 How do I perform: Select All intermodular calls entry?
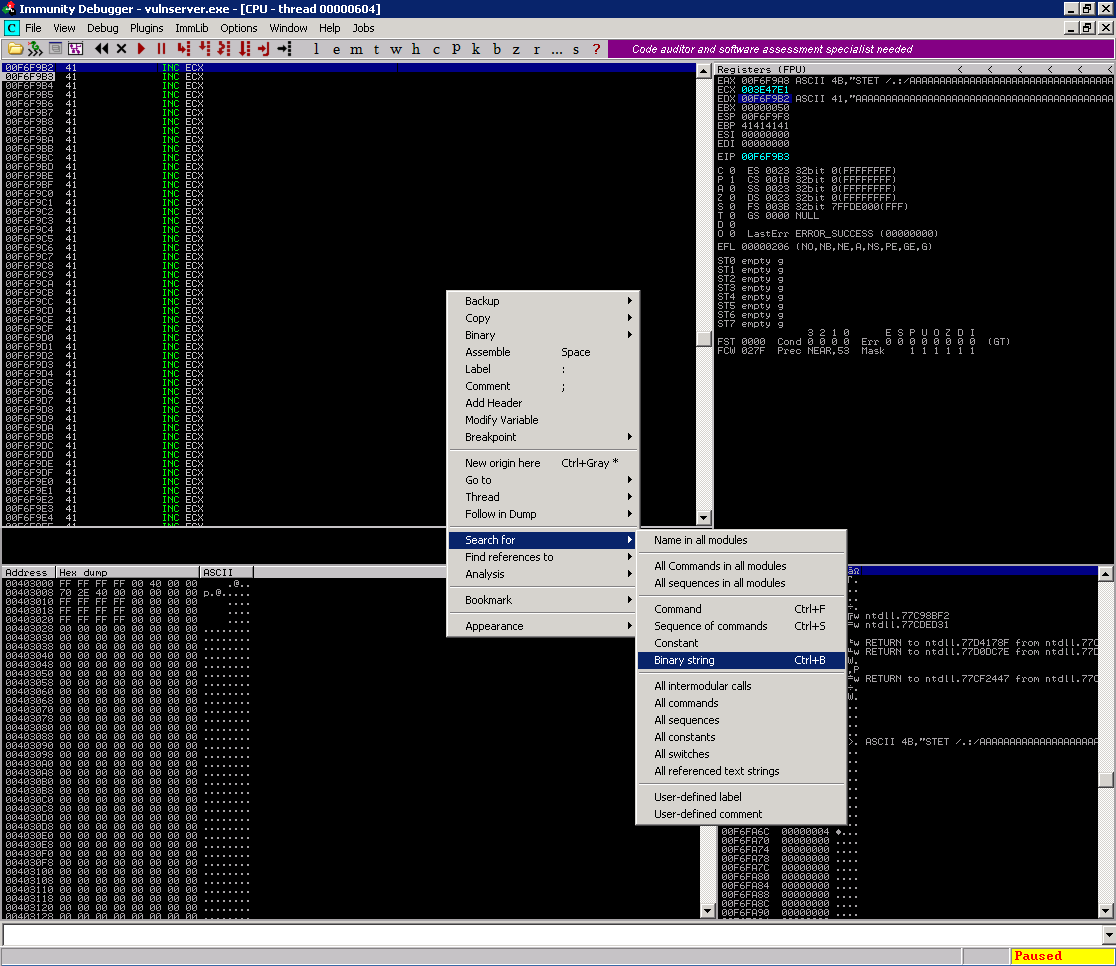click(741, 686)
